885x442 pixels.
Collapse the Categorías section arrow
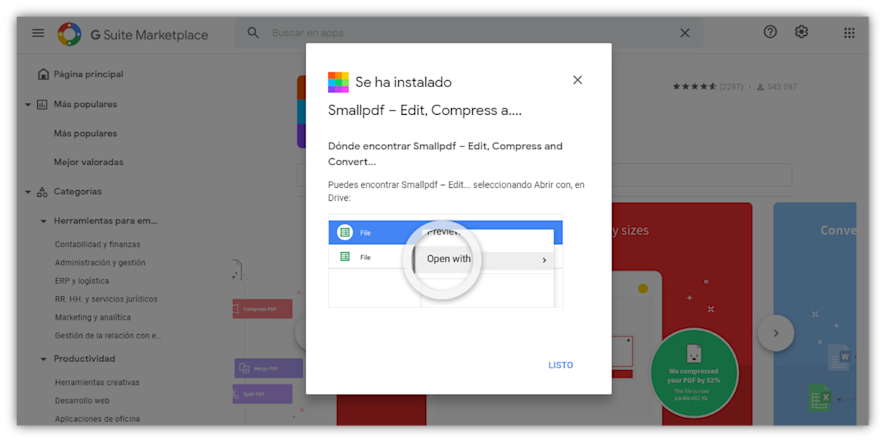(x=28, y=192)
